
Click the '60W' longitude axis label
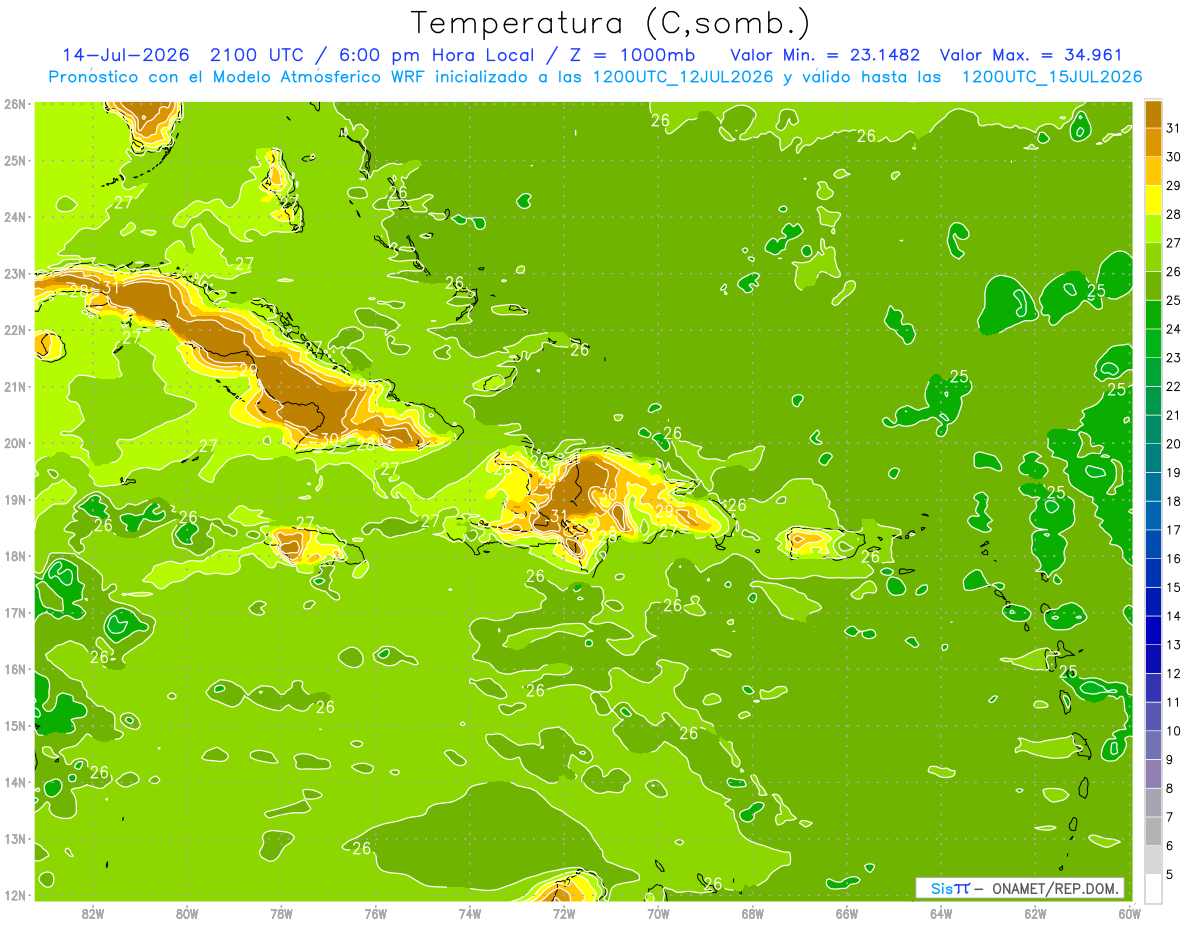pos(1129,913)
